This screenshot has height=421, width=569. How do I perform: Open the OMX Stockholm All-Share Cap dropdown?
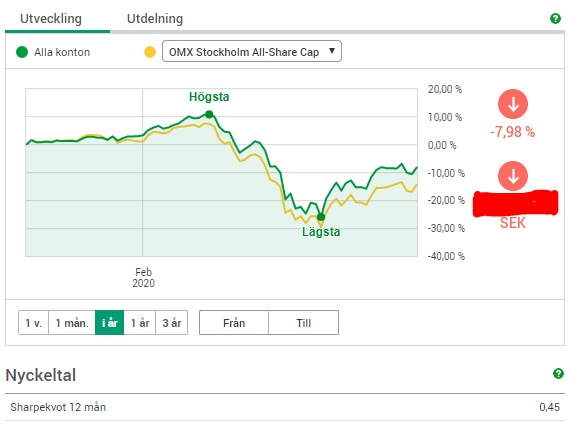[252, 51]
